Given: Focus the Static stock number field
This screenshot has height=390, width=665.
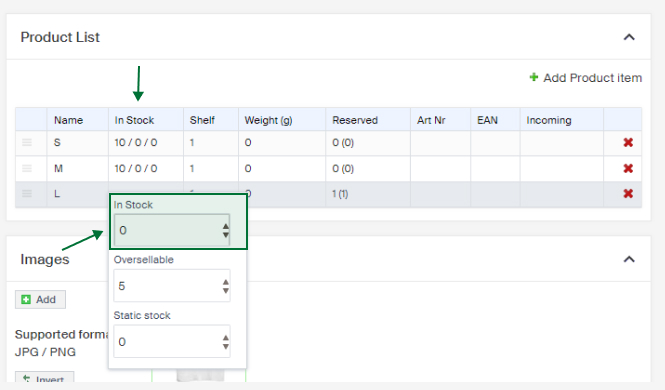Looking at the screenshot, I should click(172, 341).
